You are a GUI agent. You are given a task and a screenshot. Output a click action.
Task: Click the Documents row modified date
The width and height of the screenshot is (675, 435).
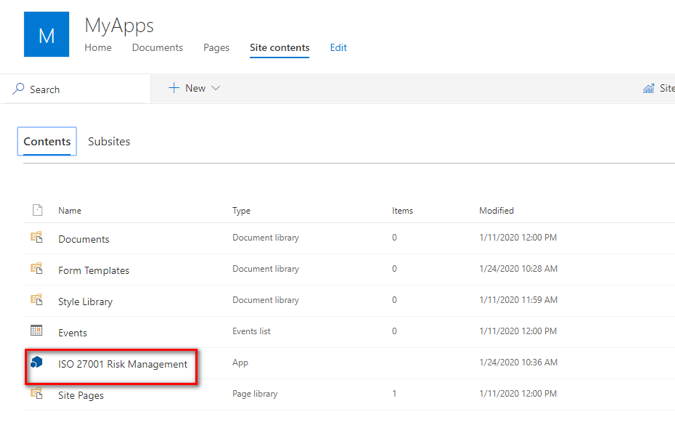(x=518, y=237)
